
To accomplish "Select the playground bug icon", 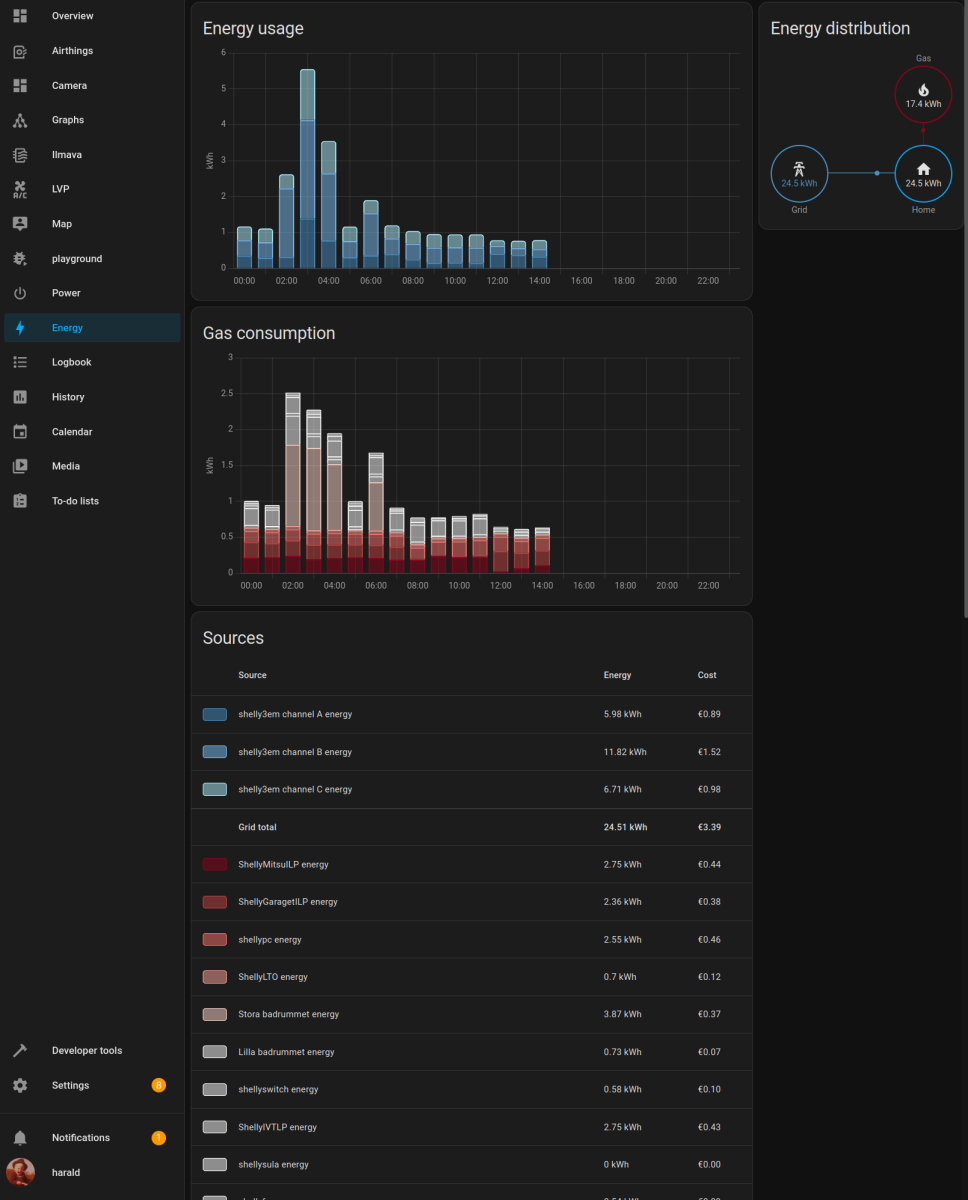I will pyautogui.click(x=20, y=259).
